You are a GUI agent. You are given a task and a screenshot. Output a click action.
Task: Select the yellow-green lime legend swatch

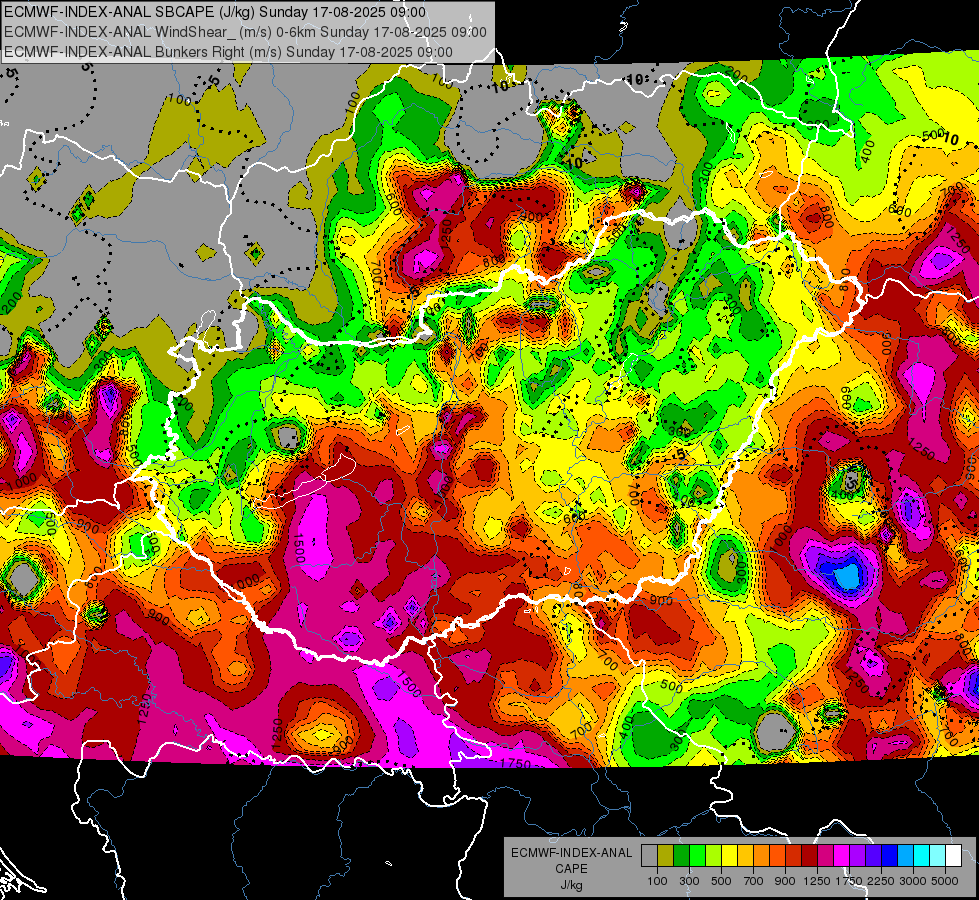coord(714,856)
